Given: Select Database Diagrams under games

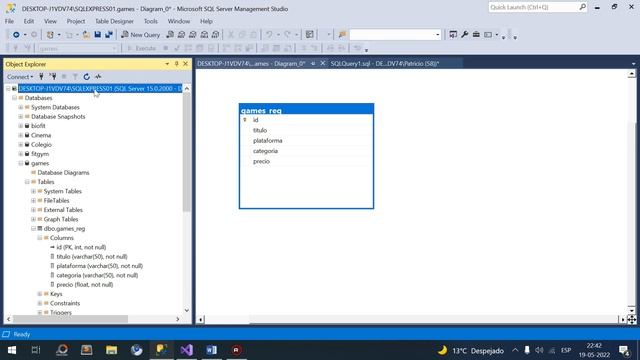Looking at the screenshot, I should [63, 173].
